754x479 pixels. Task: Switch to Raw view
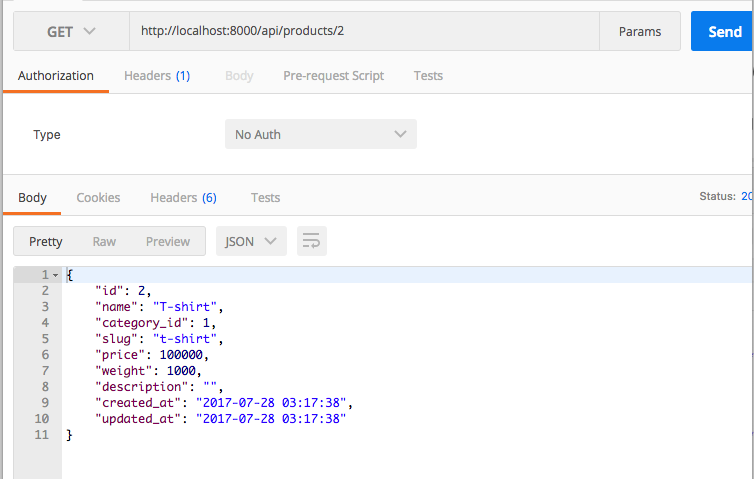point(104,241)
